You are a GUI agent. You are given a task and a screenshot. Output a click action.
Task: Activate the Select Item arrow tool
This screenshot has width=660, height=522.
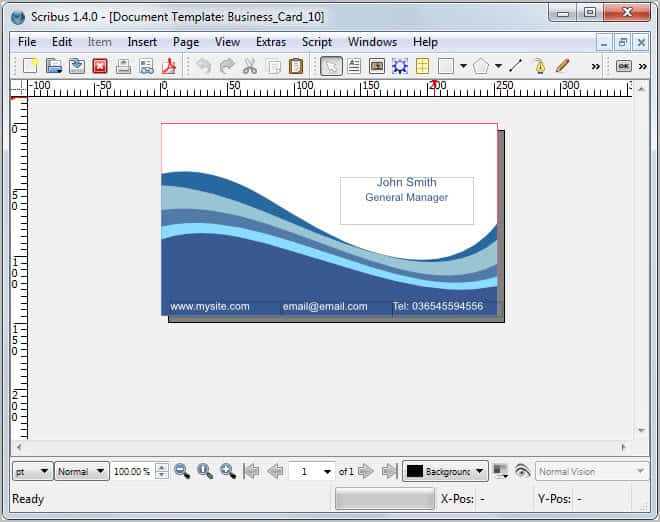(x=331, y=66)
